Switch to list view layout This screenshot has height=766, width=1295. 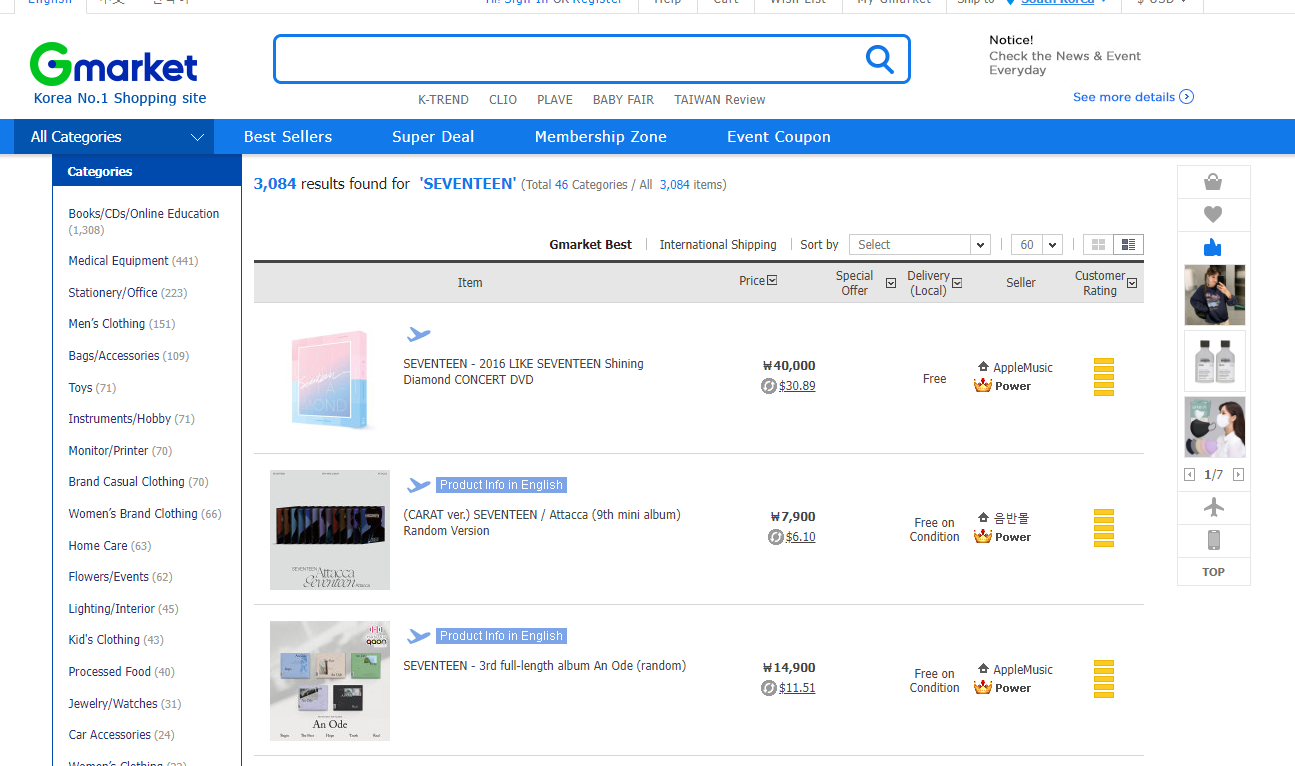[1128, 245]
